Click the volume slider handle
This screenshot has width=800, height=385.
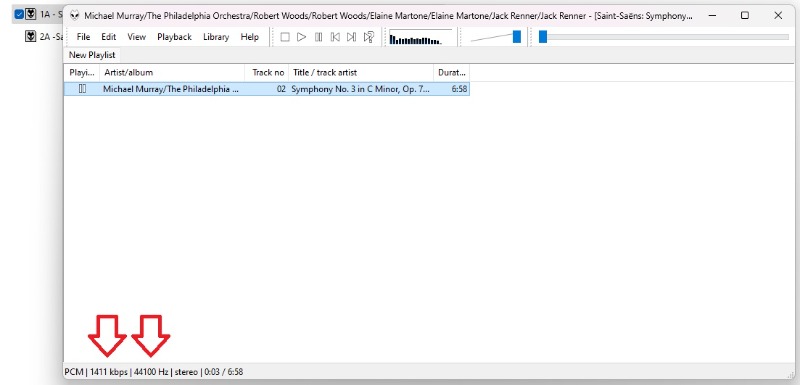(x=517, y=37)
